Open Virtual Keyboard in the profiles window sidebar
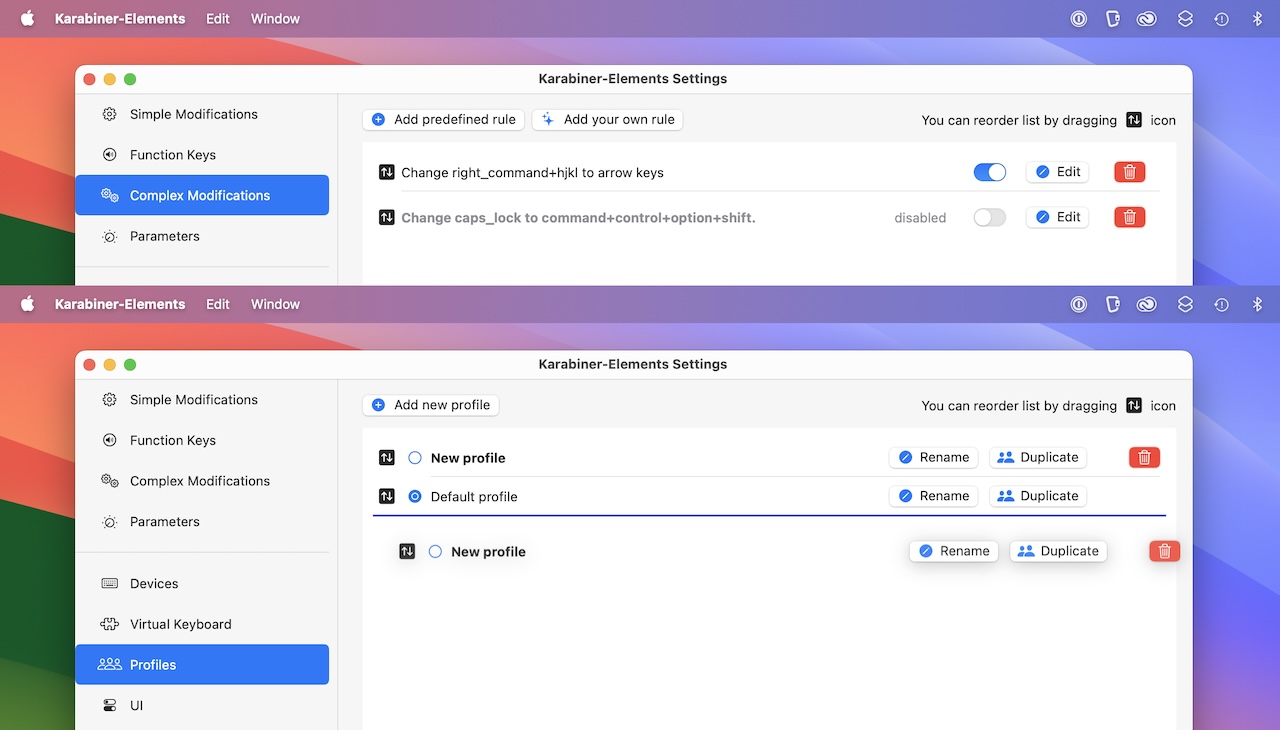Screen dimensions: 1280x730 click(x=202, y=624)
